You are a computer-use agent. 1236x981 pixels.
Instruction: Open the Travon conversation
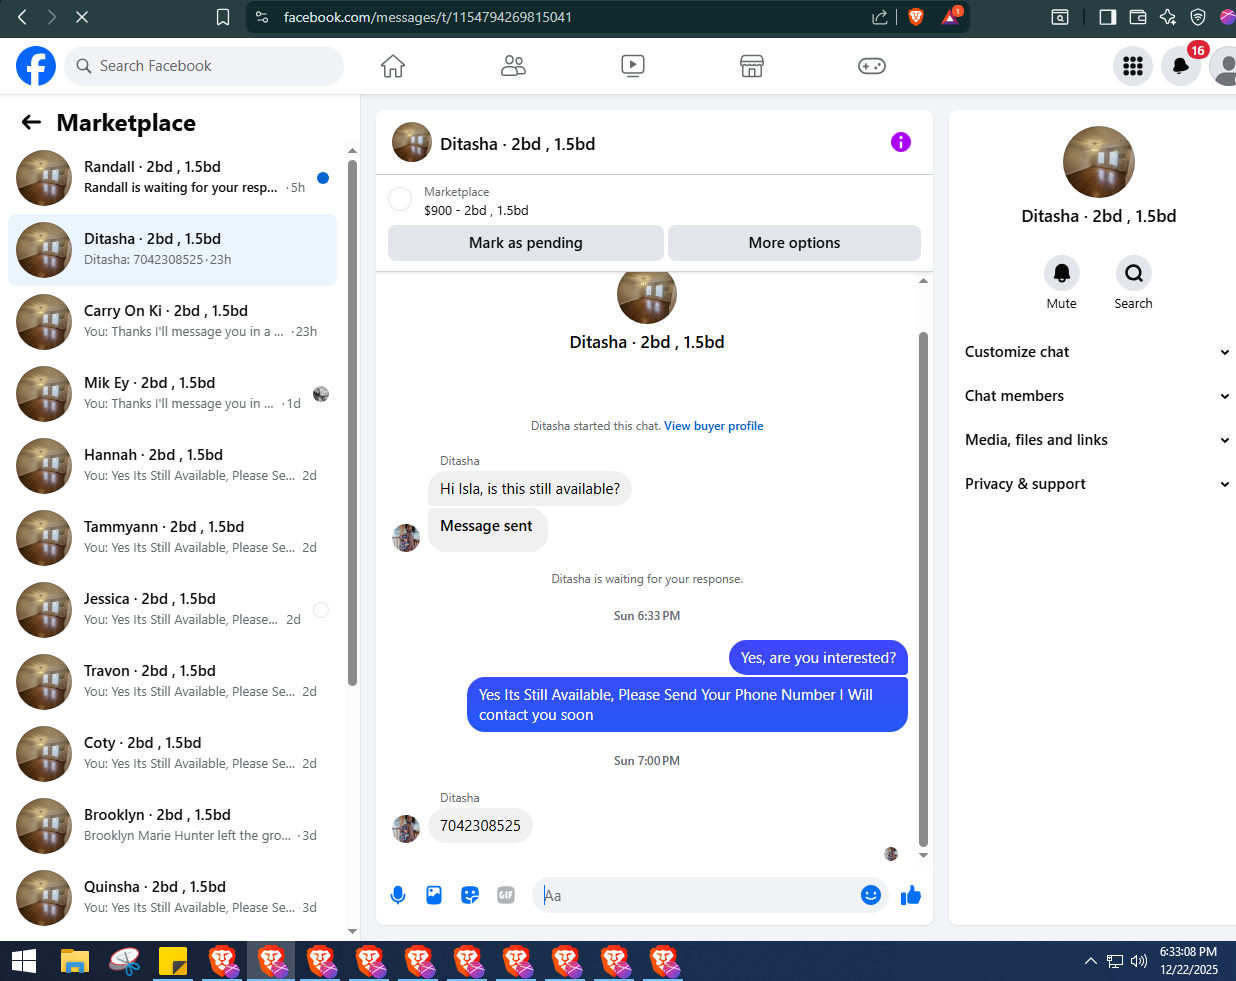[172, 682]
